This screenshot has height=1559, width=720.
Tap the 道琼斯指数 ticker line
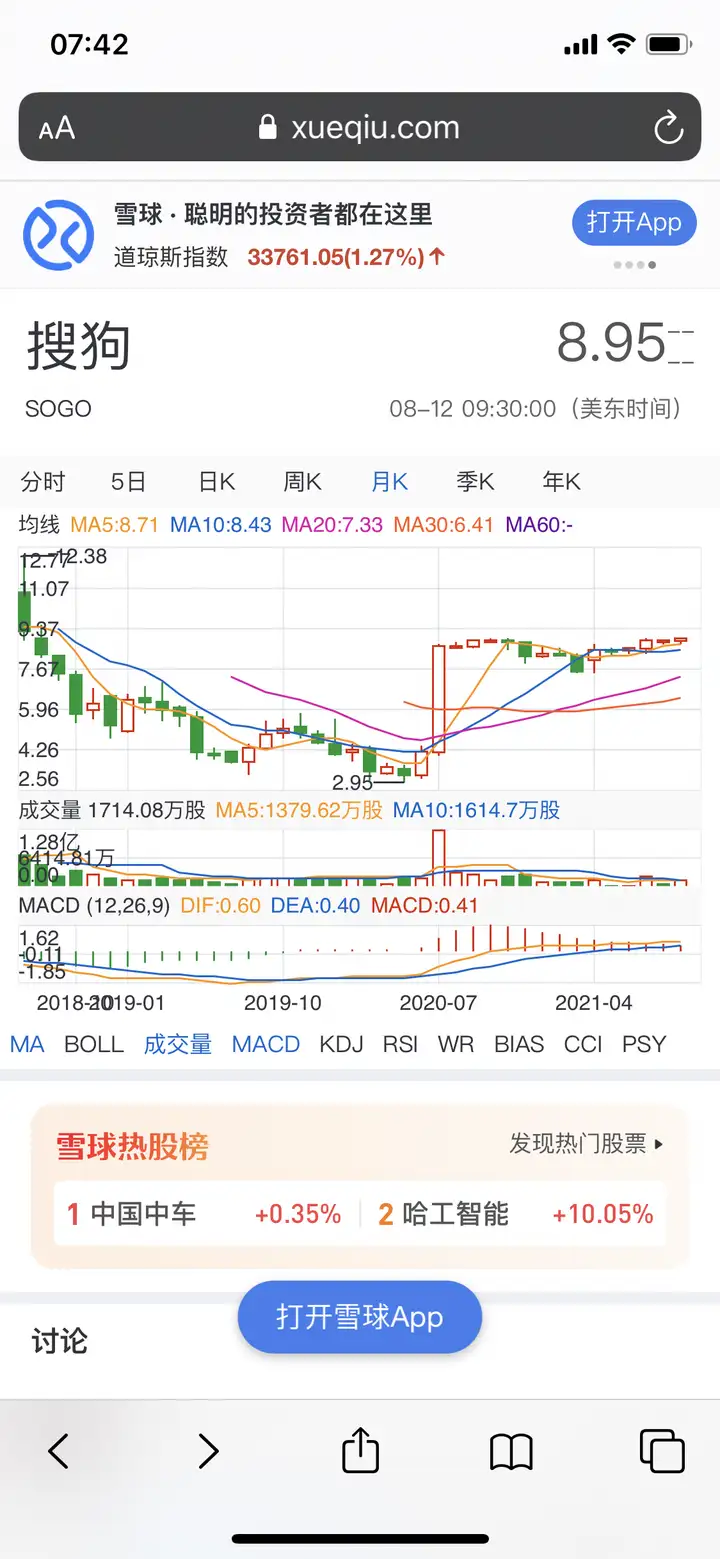click(280, 257)
